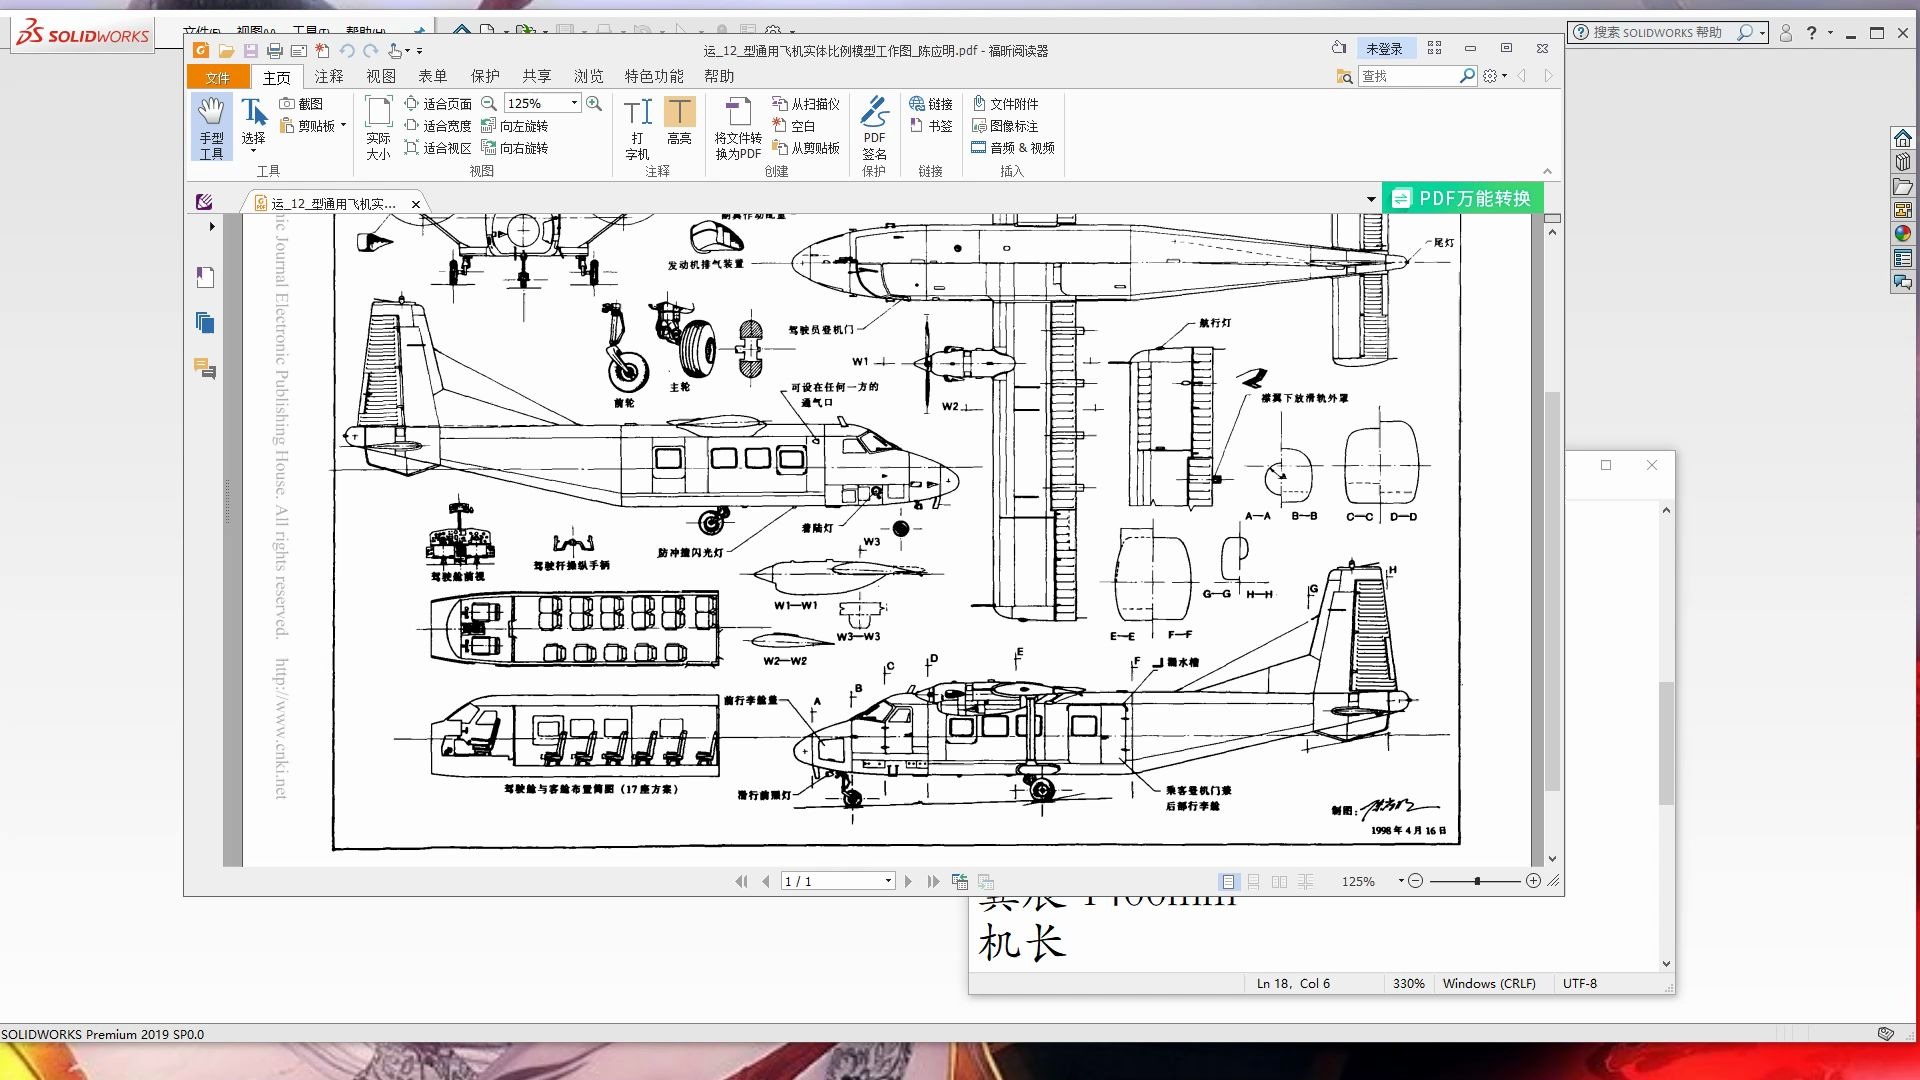Enable continuous page view mode
The width and height of the screenshot is (1920, 1080).
pyautogui.click(x=1253, y=881)
